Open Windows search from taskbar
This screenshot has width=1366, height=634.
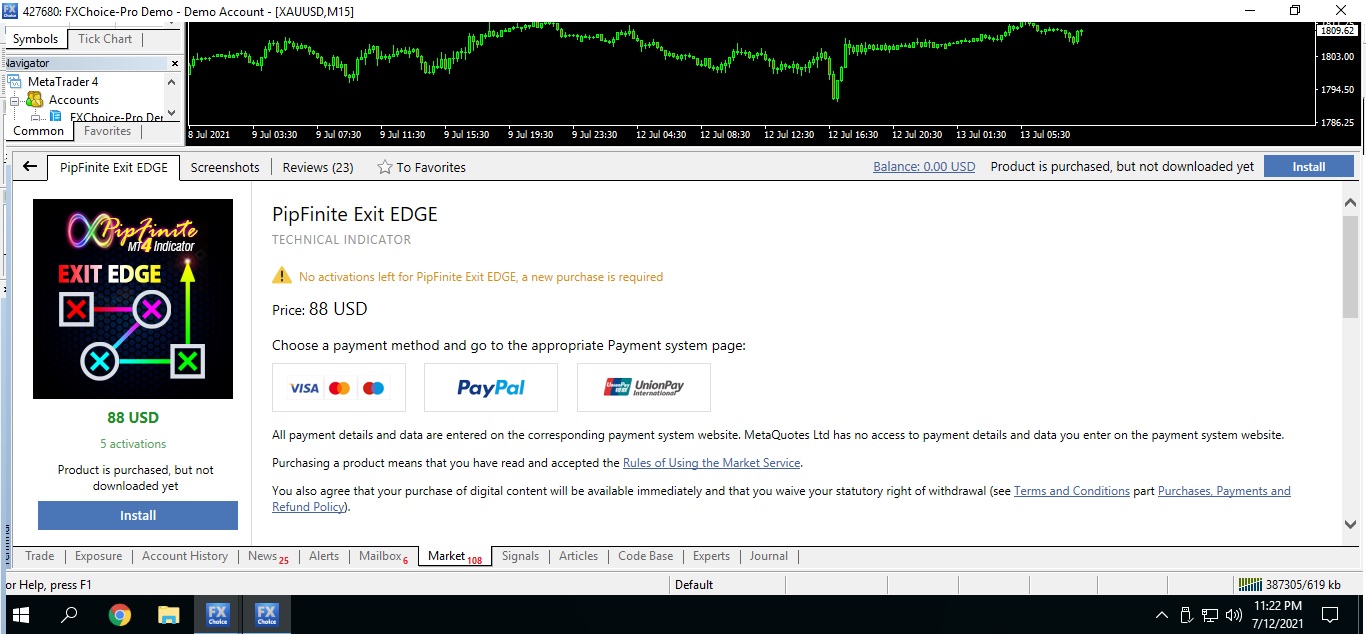tap(69, 615)
